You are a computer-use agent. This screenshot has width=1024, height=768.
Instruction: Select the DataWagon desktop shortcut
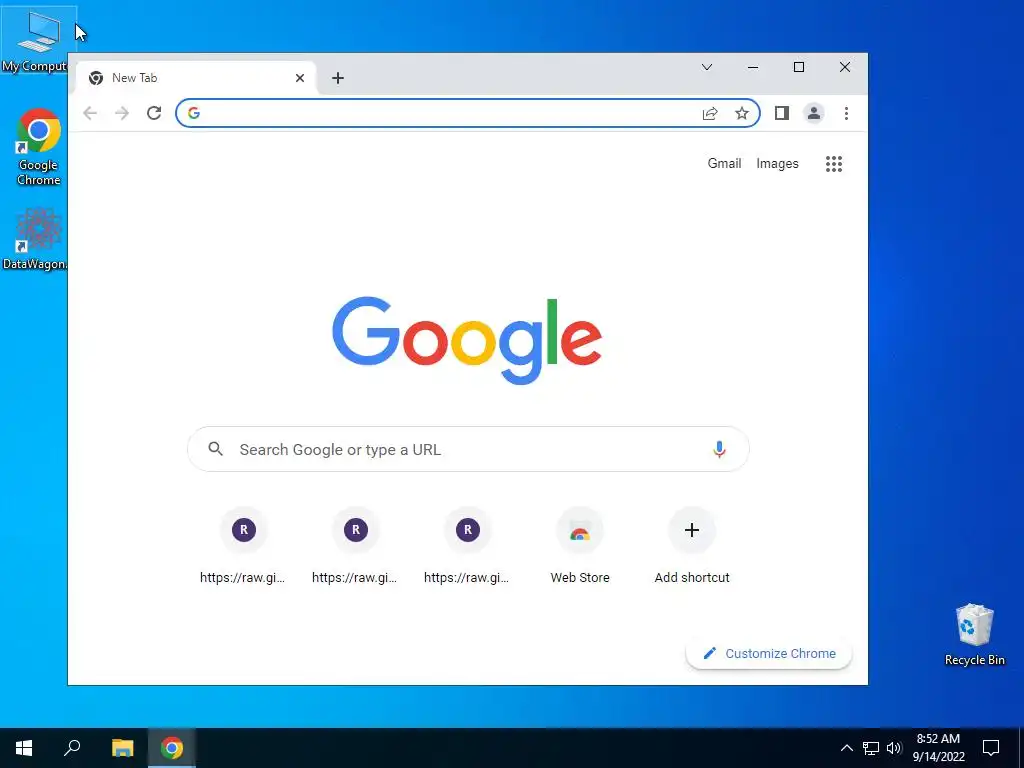pos(36,239)
